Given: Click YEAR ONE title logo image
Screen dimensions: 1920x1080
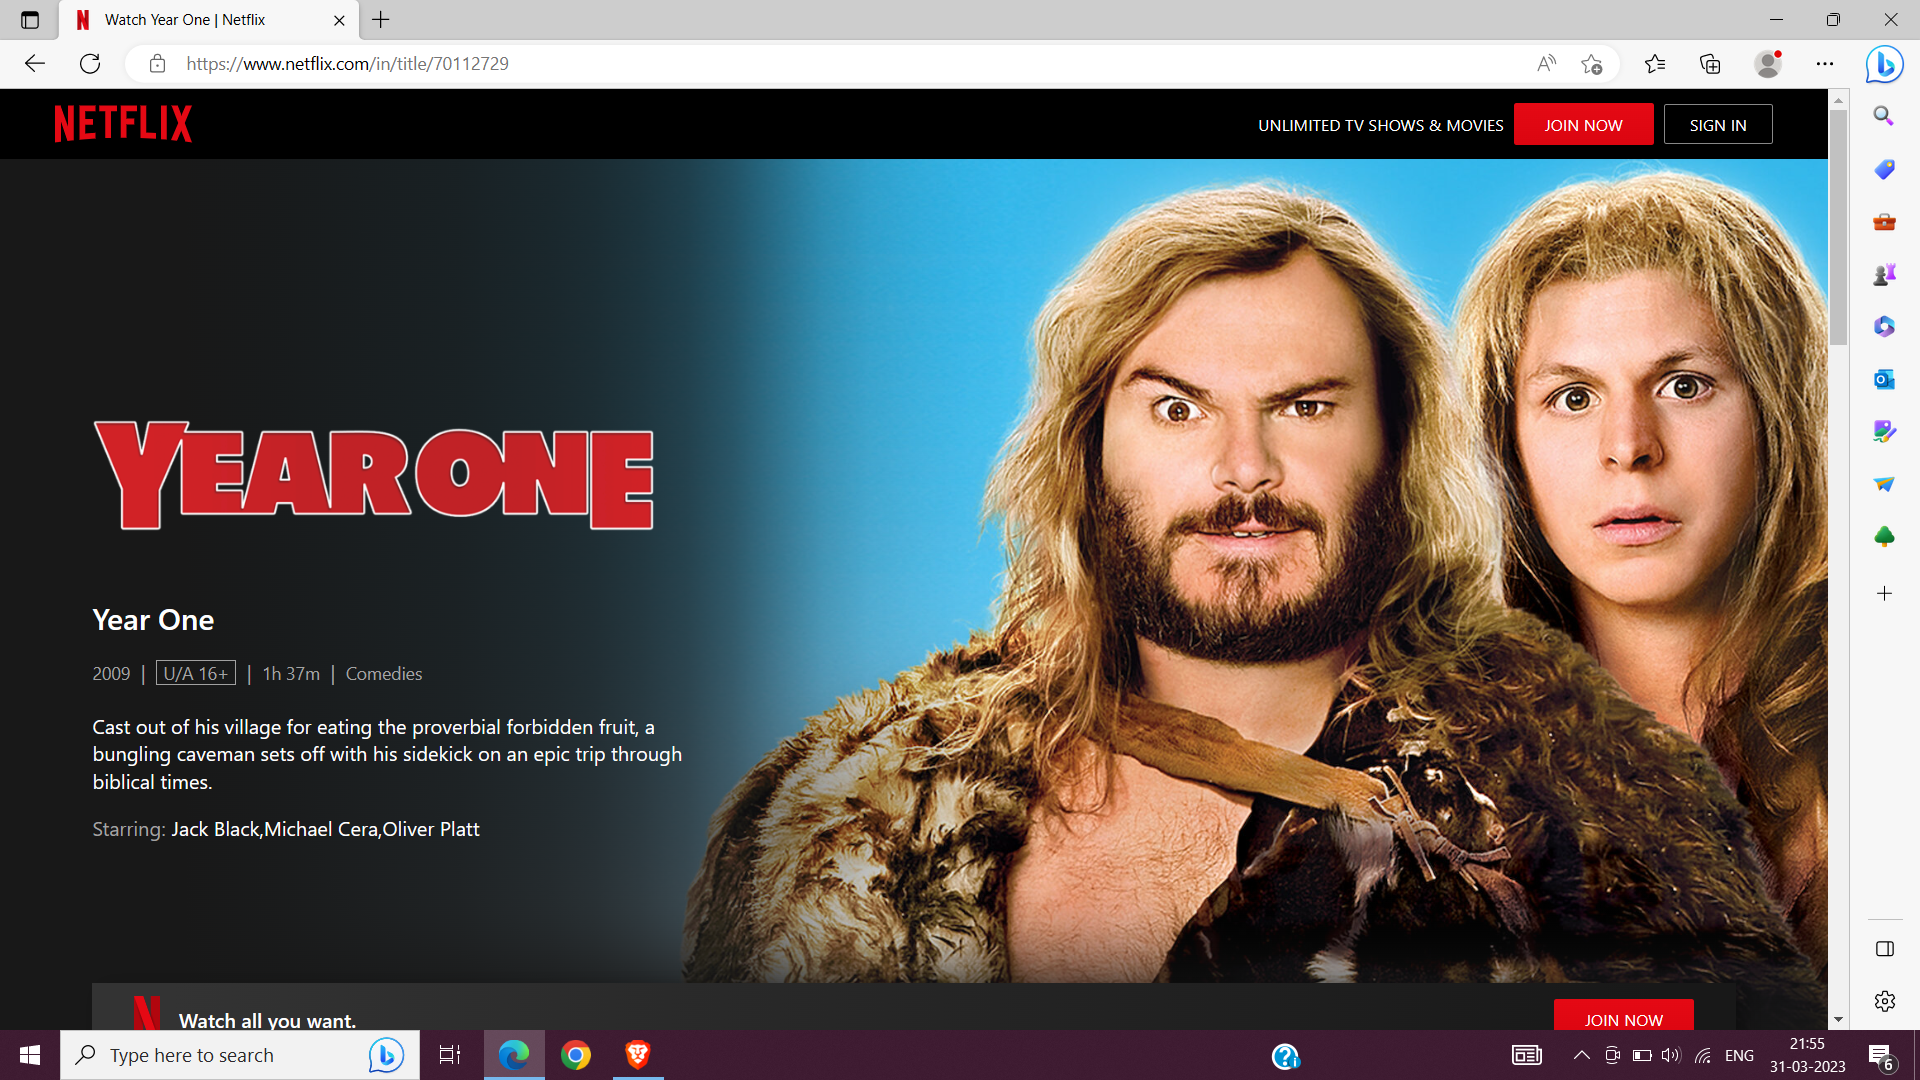Looking at the screenshot, I should click(374, 475).
